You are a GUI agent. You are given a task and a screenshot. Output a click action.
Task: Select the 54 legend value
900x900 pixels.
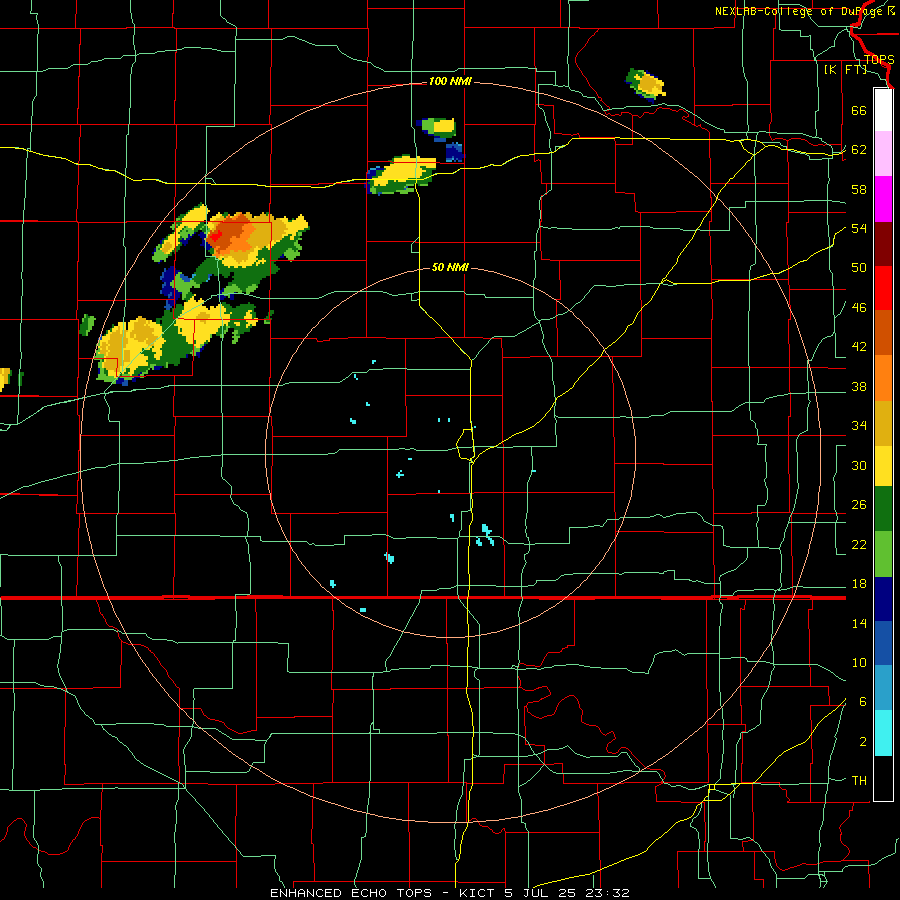pyautogui.click(x=859, y=228)
